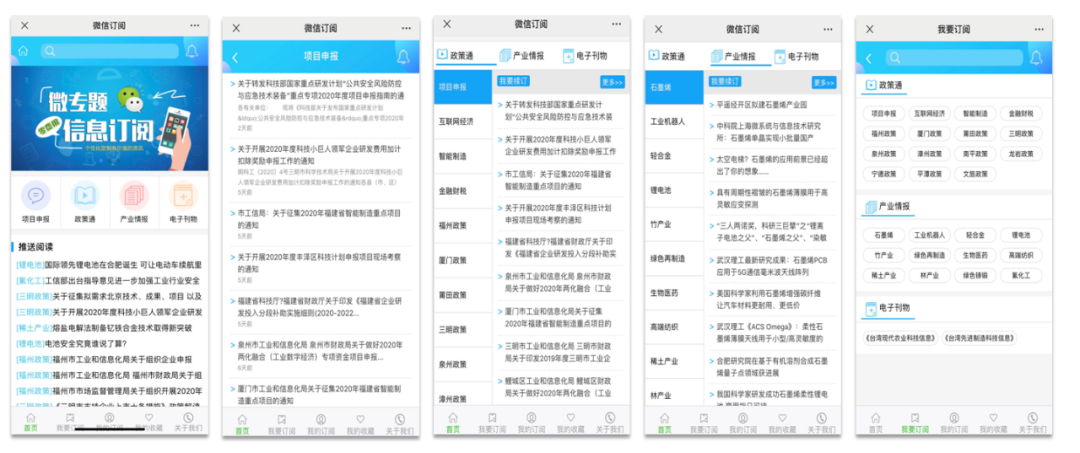This screenshot has height=453, width=1080.
Task: Go back using arrow in 项目申报 header
Action: point(235,57)
